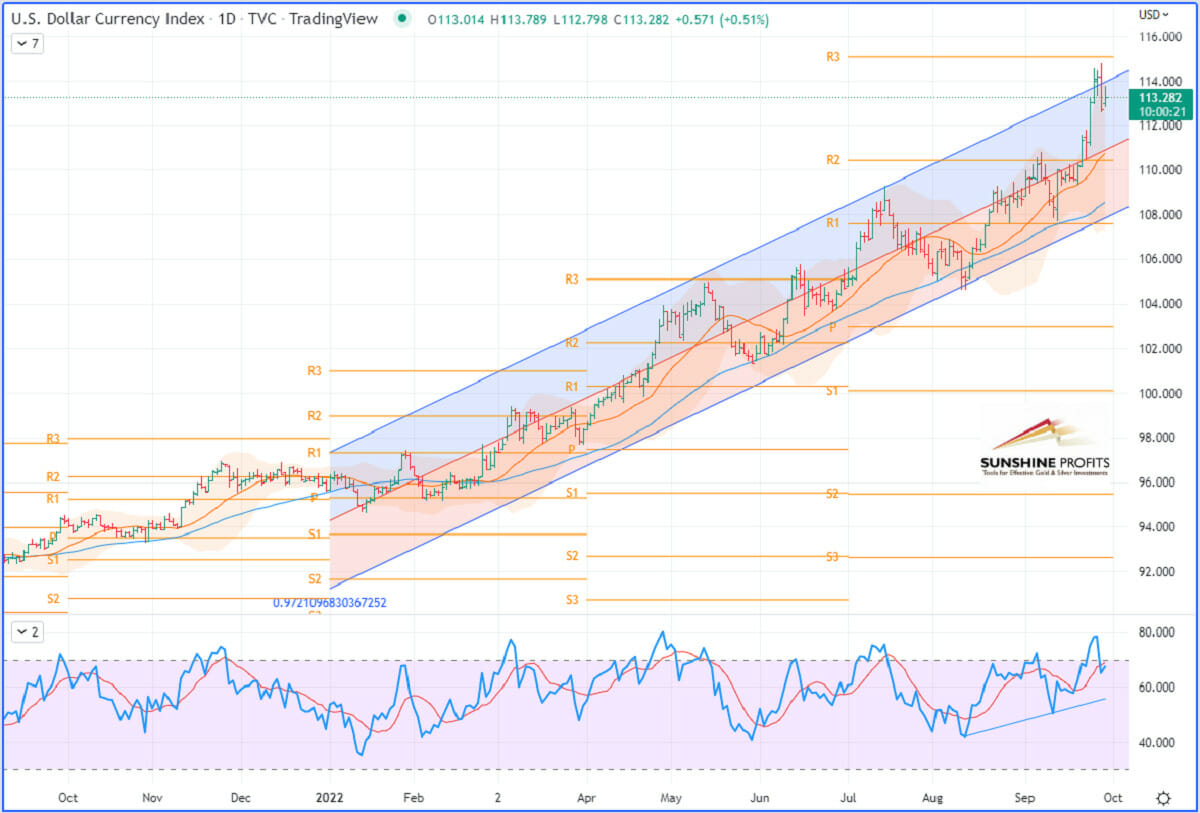Click the 2022 label on time axis
This screenshot has width=1200, height=813.
click(x=329, y=798)
